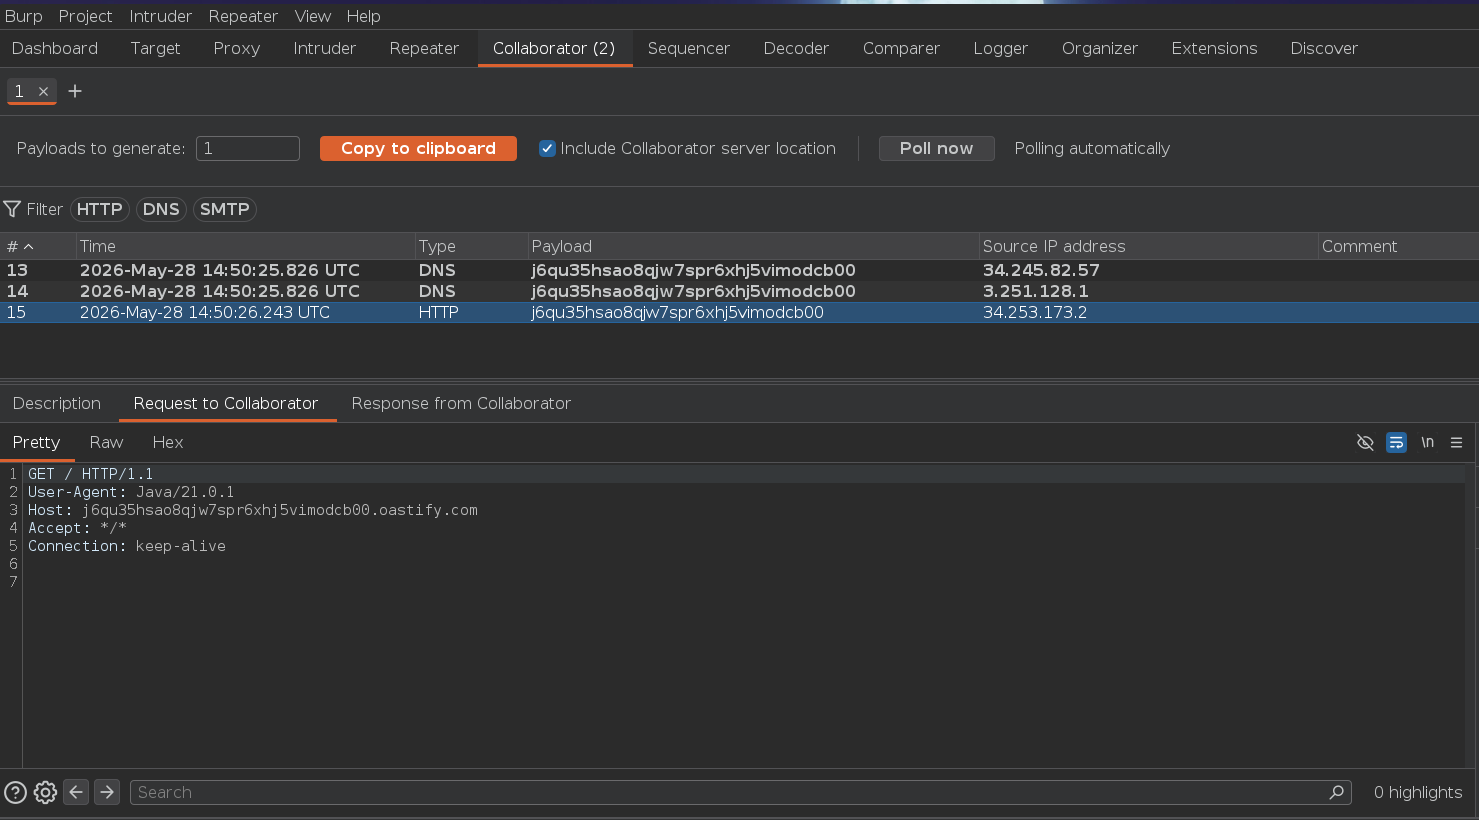Screen dimensions: 1479x820
Task: Click the User-Agent Java/21.0.1 line
Action: coord(131,492)
